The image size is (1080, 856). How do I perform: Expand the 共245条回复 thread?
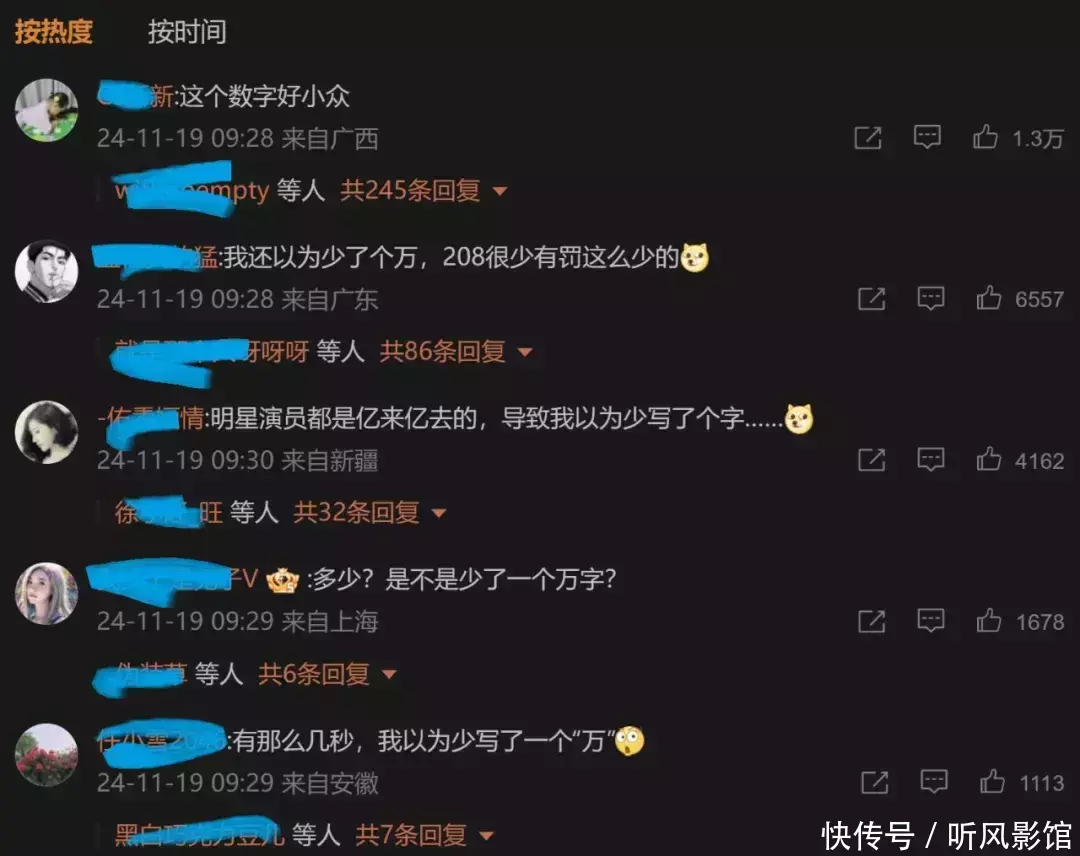coord(424,190)
